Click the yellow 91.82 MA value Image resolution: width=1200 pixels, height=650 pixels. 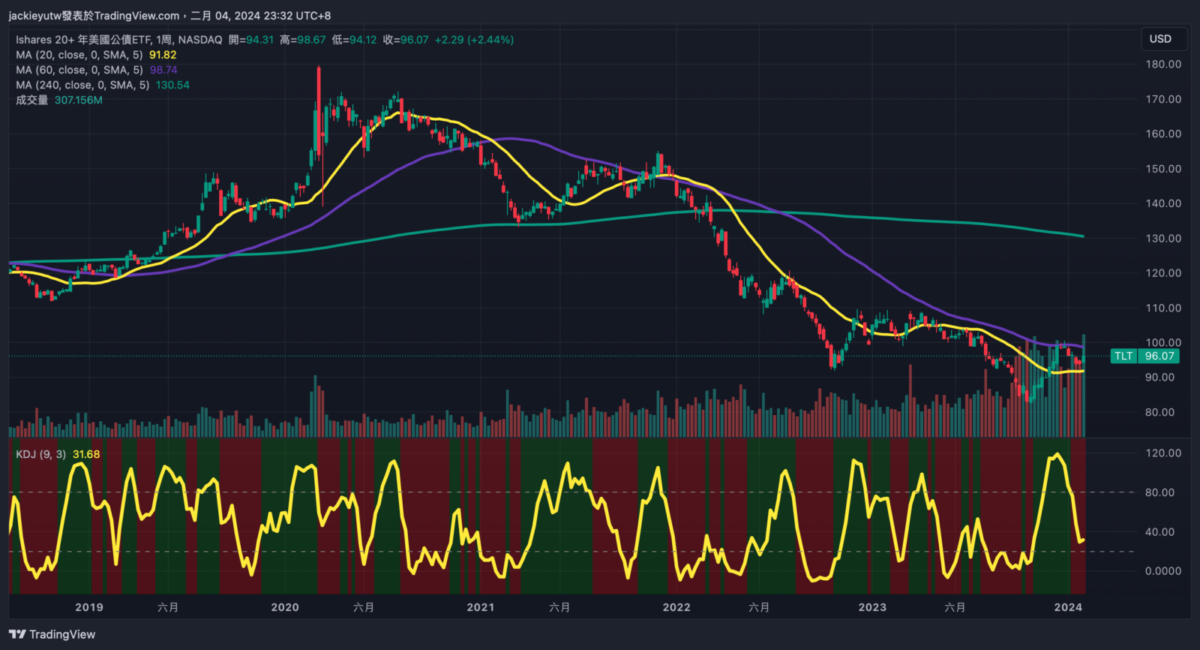163,55
